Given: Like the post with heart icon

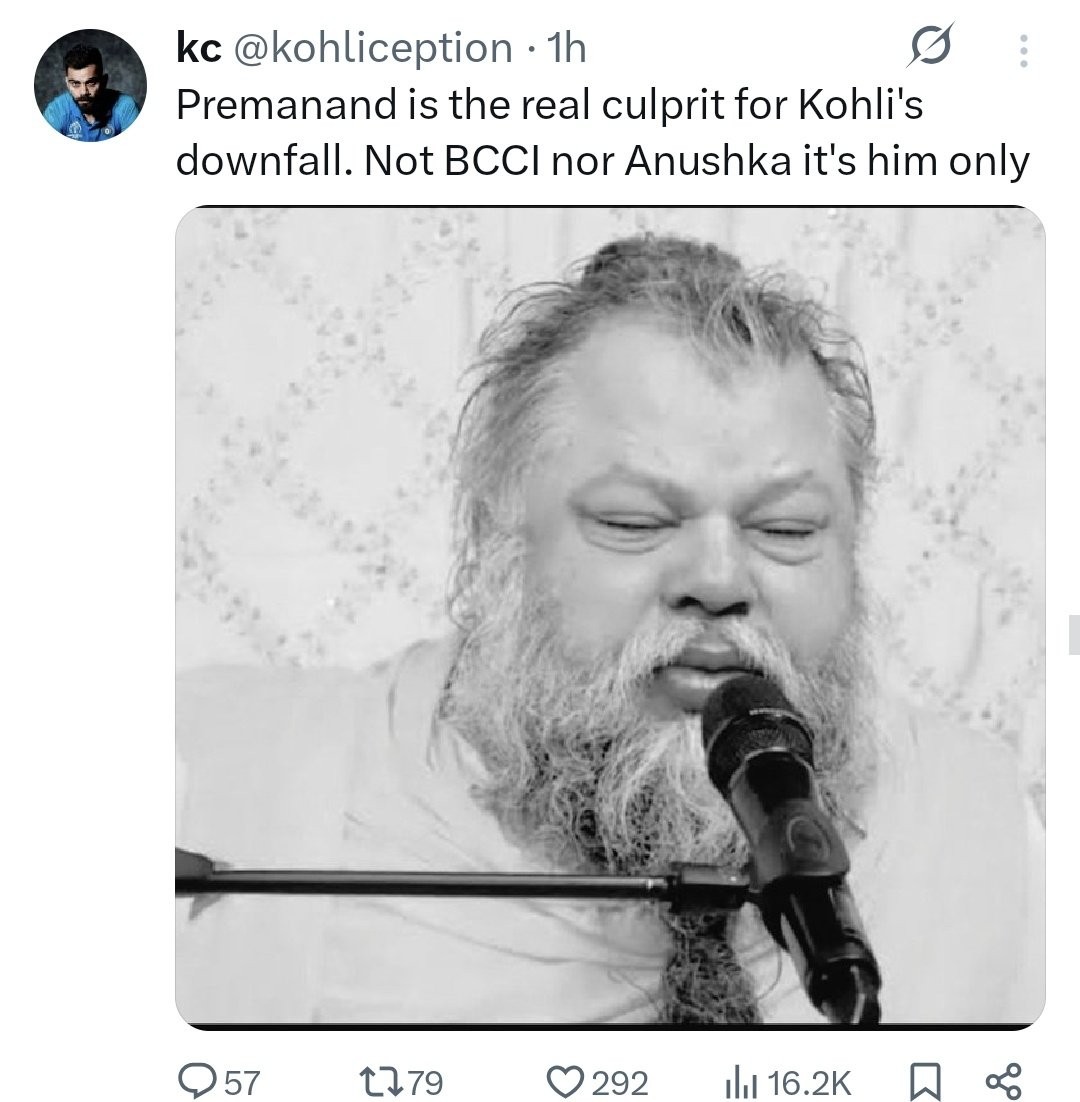Looking at the screenshot, I should (x=564, y=1081).
